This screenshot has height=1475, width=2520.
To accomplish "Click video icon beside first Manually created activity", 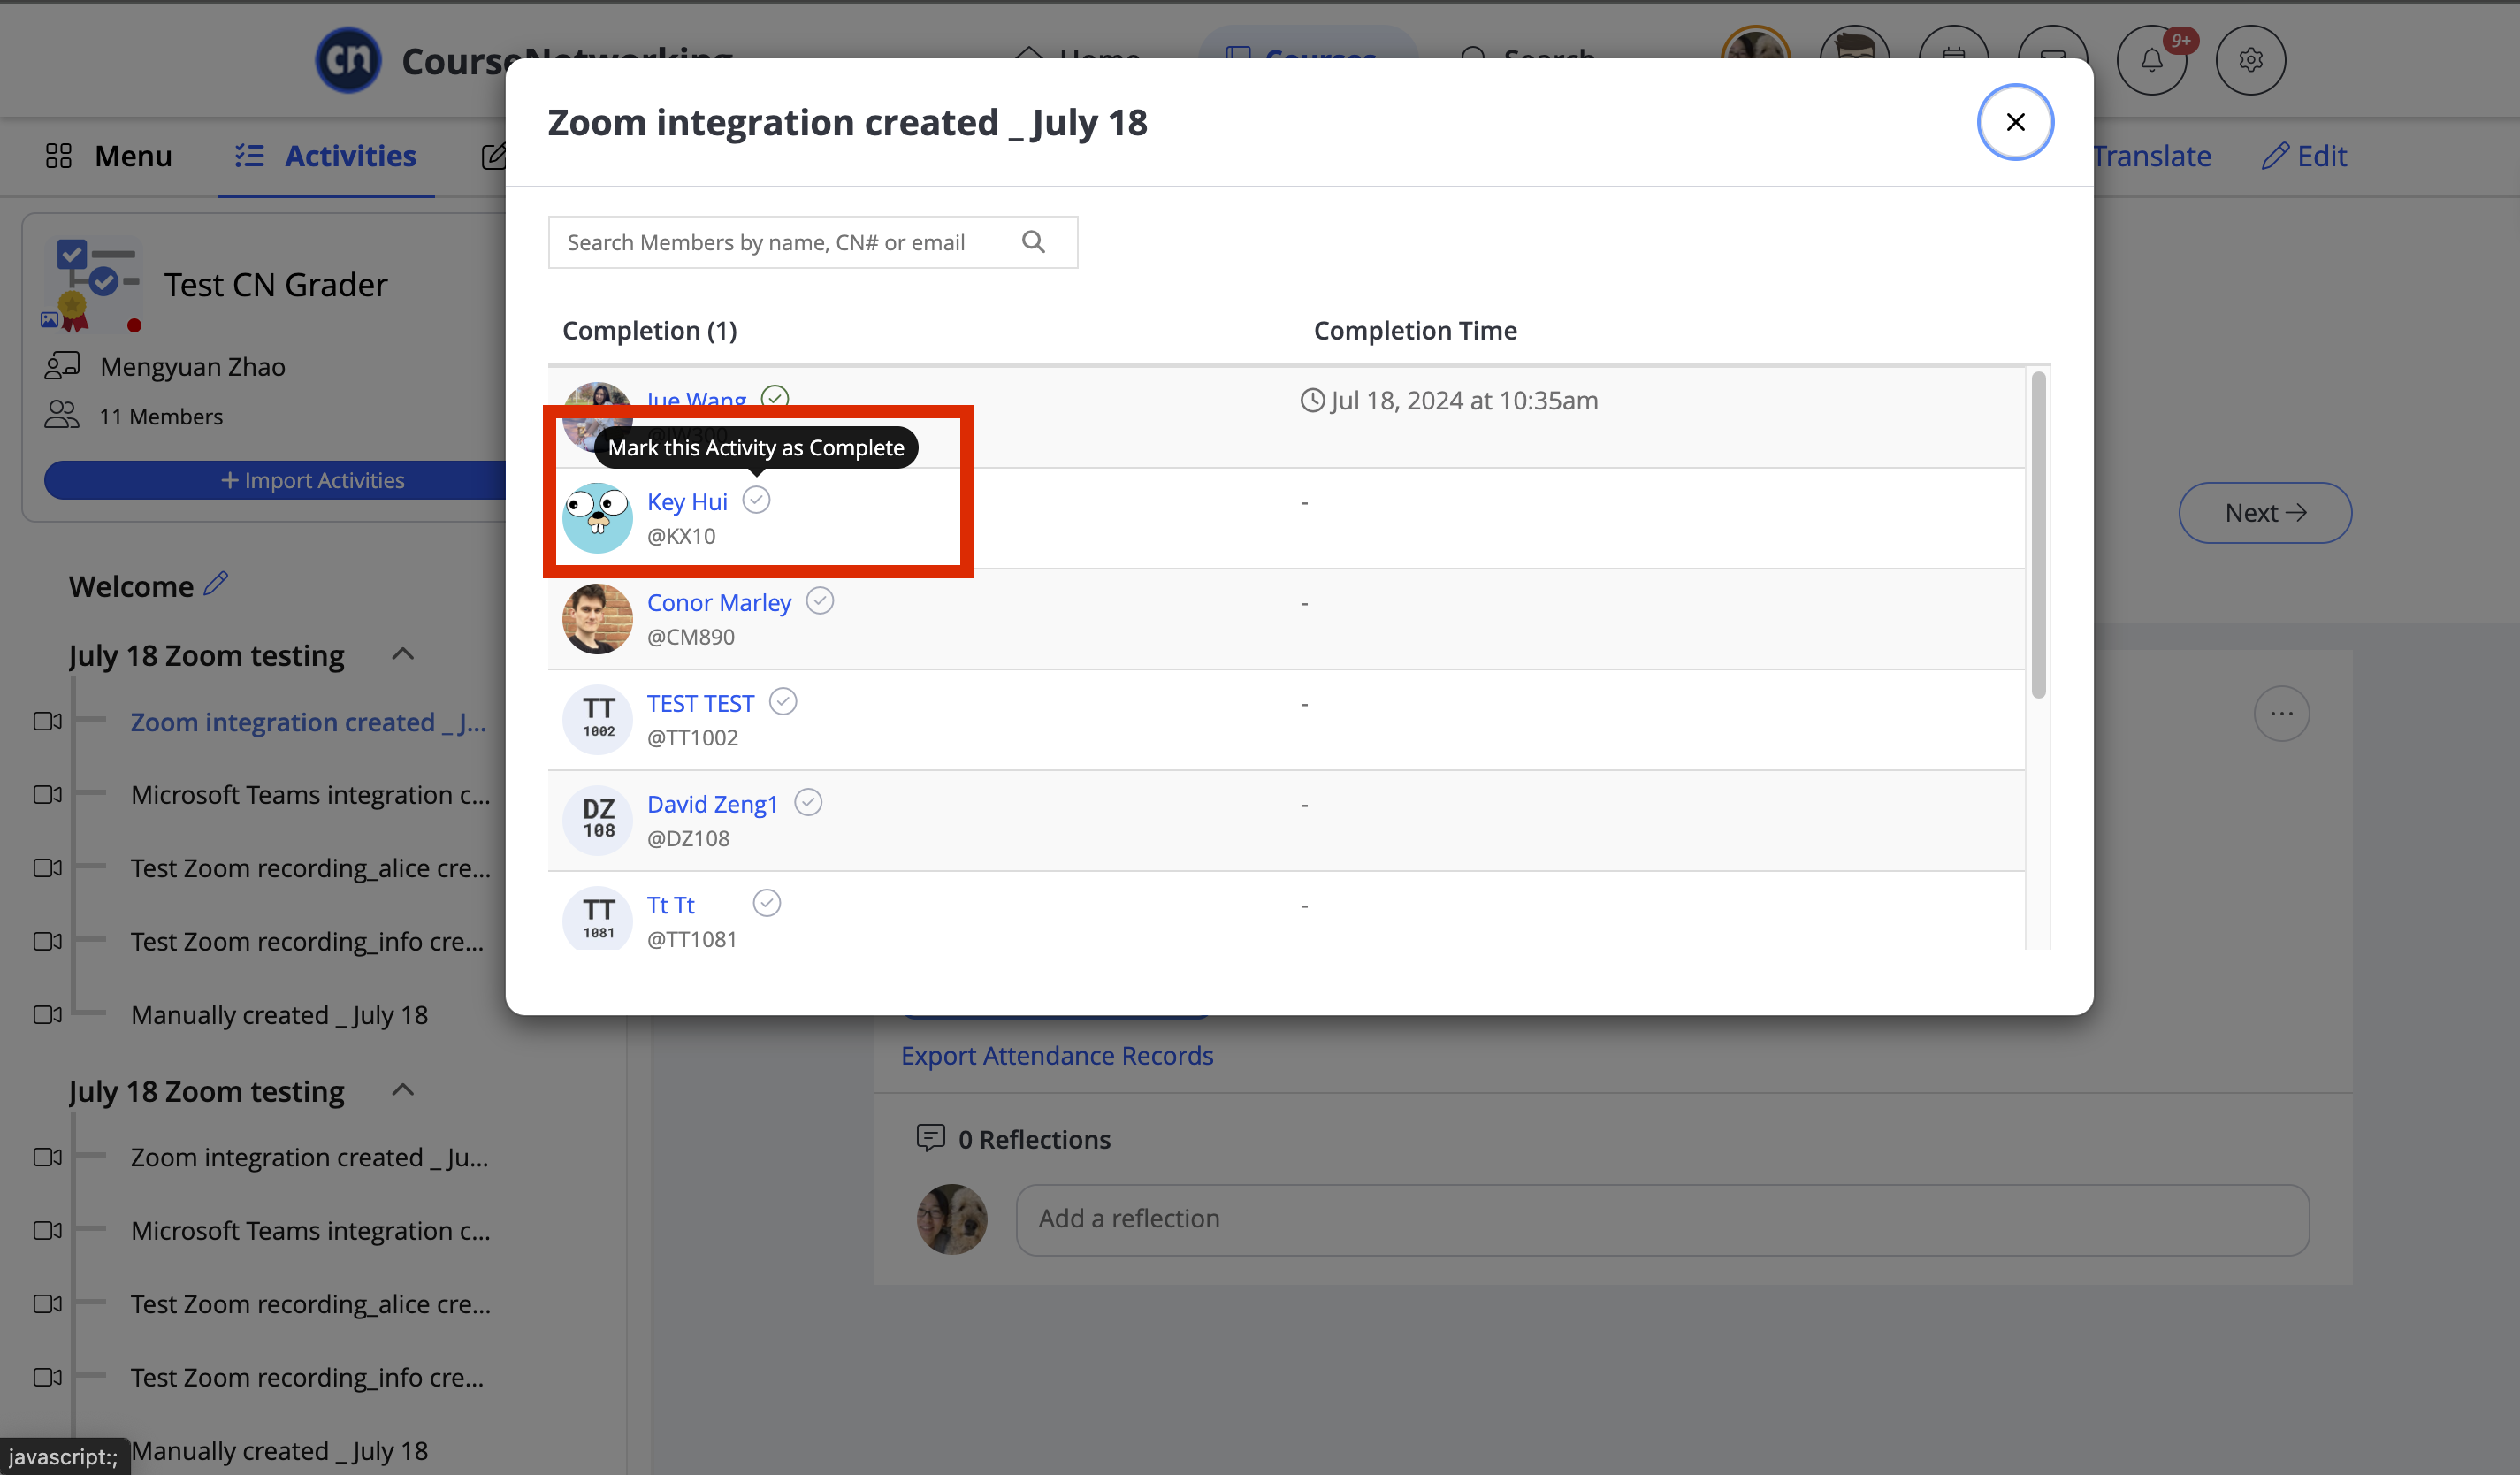I will (47, 1014).
